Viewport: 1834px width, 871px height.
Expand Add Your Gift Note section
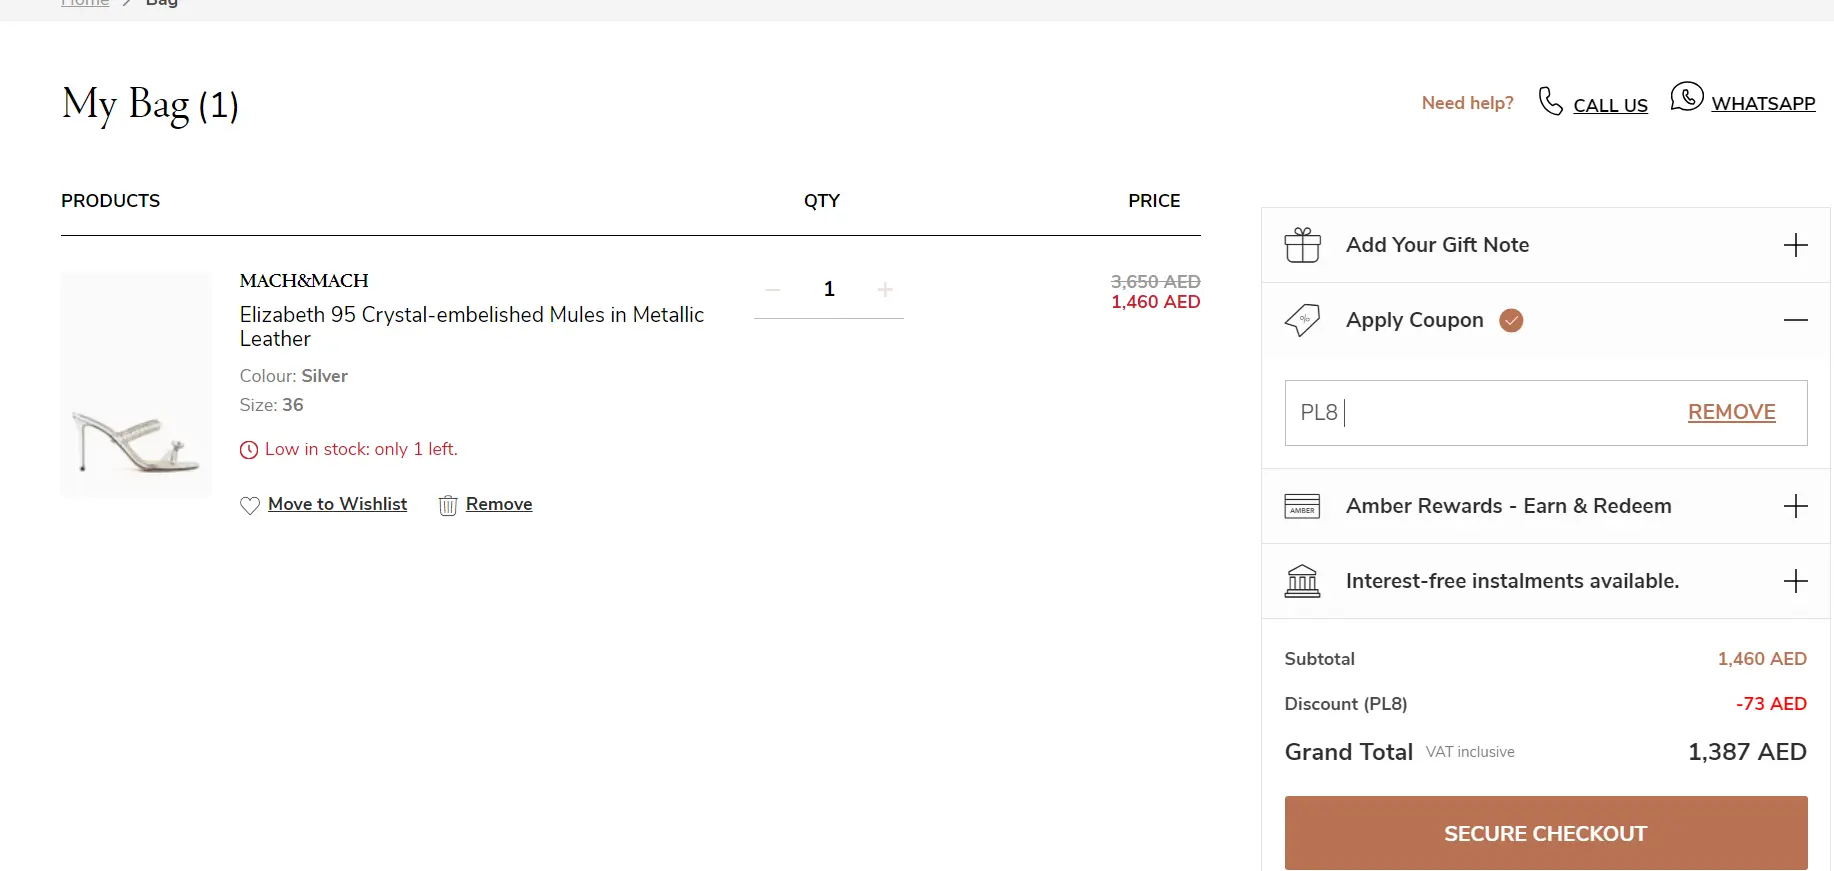pos(1796,245)
